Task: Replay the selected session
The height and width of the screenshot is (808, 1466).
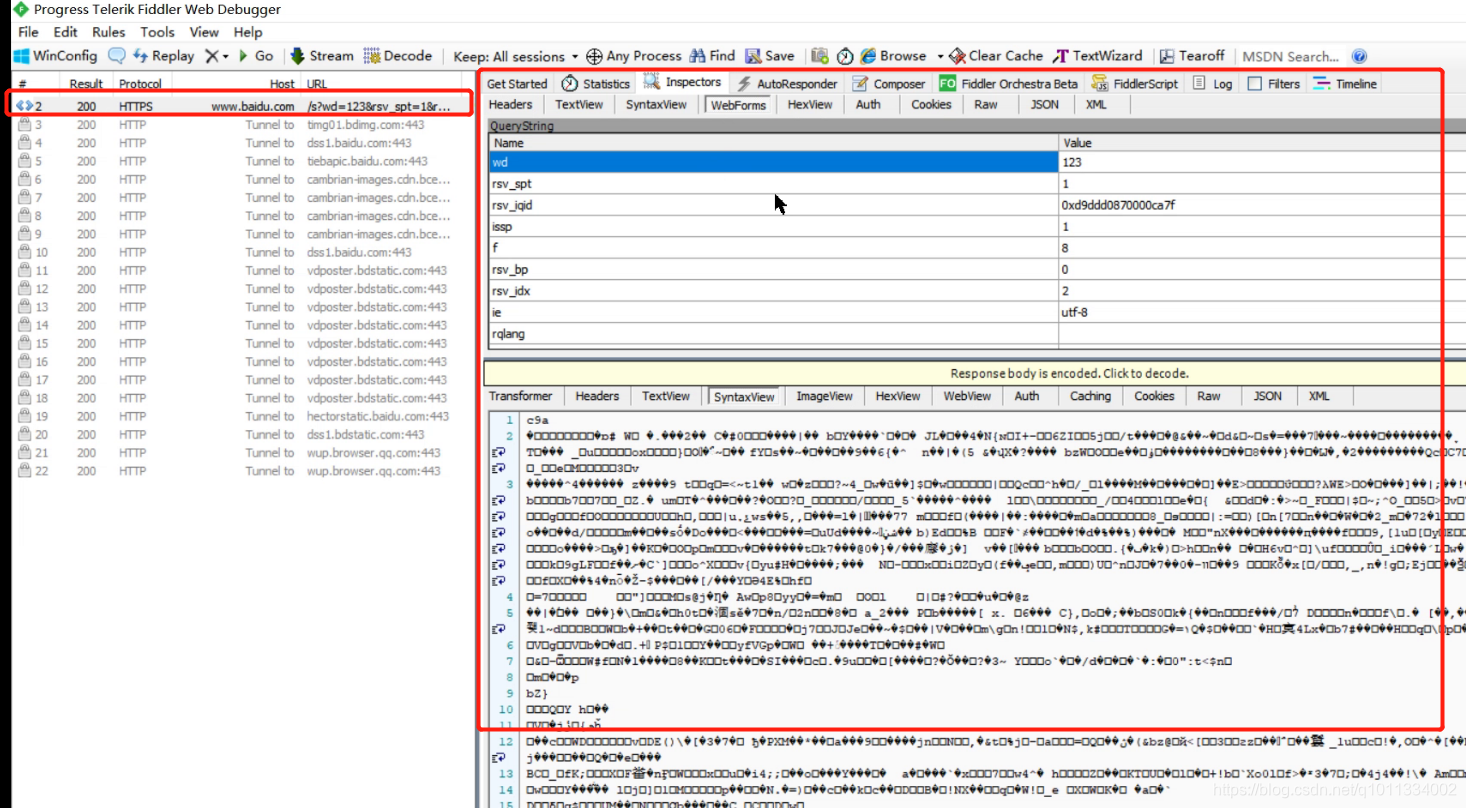Action: click(163, 56)
